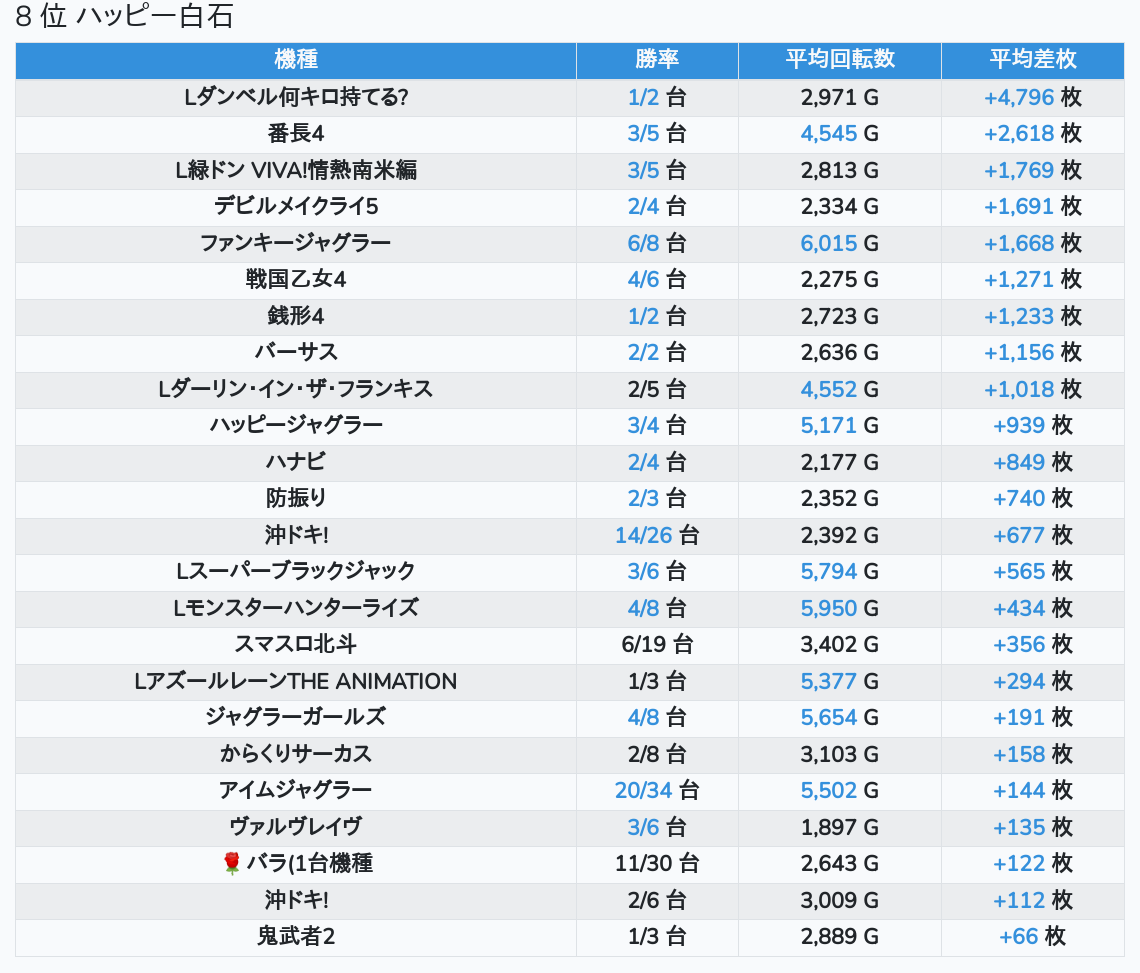Click the 3,402 G average spins value
Image resolution: width=1140 pixels, height=973 pixels.
(840, 644)
